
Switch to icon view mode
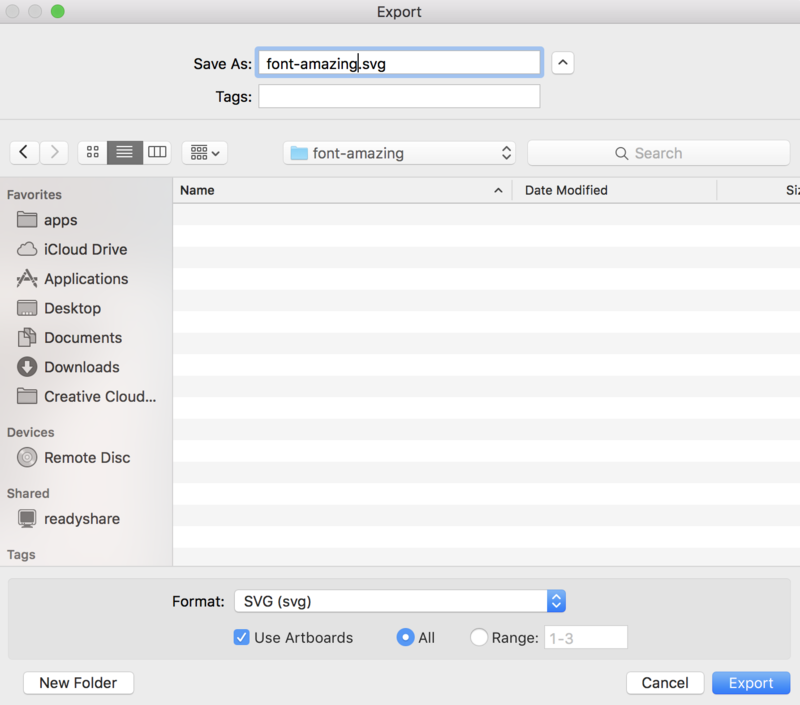(92, 152)
